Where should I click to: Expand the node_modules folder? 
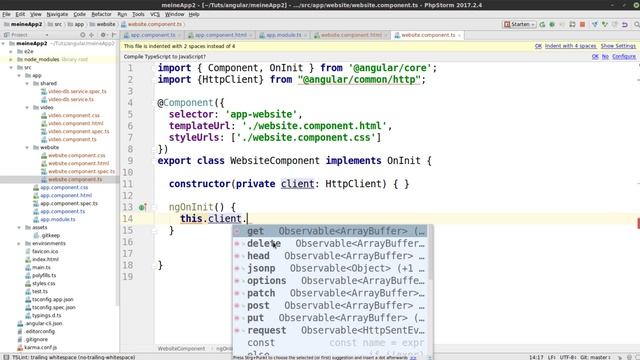[x=11, y=60]
